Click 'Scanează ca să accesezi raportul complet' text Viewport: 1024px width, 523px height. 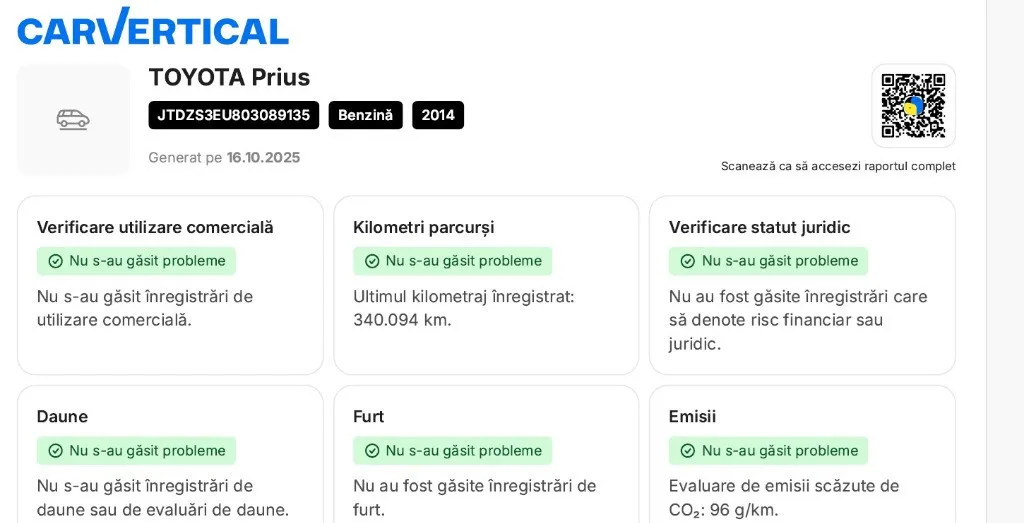pyautogui.click(x=838, y=166)
